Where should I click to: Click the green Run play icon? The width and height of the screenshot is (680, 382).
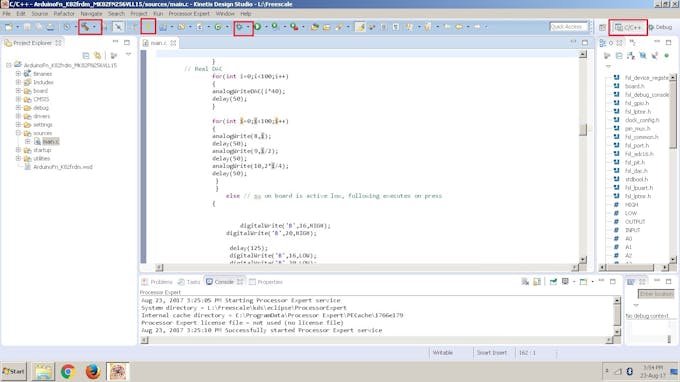point(258,27)
